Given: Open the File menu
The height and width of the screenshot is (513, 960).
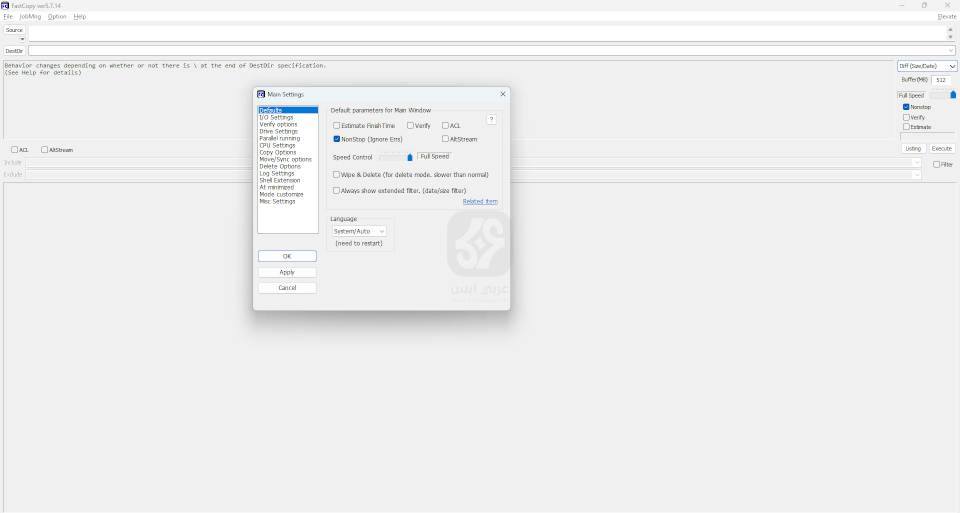Looking at the screenshot, I should pos(8,17).
